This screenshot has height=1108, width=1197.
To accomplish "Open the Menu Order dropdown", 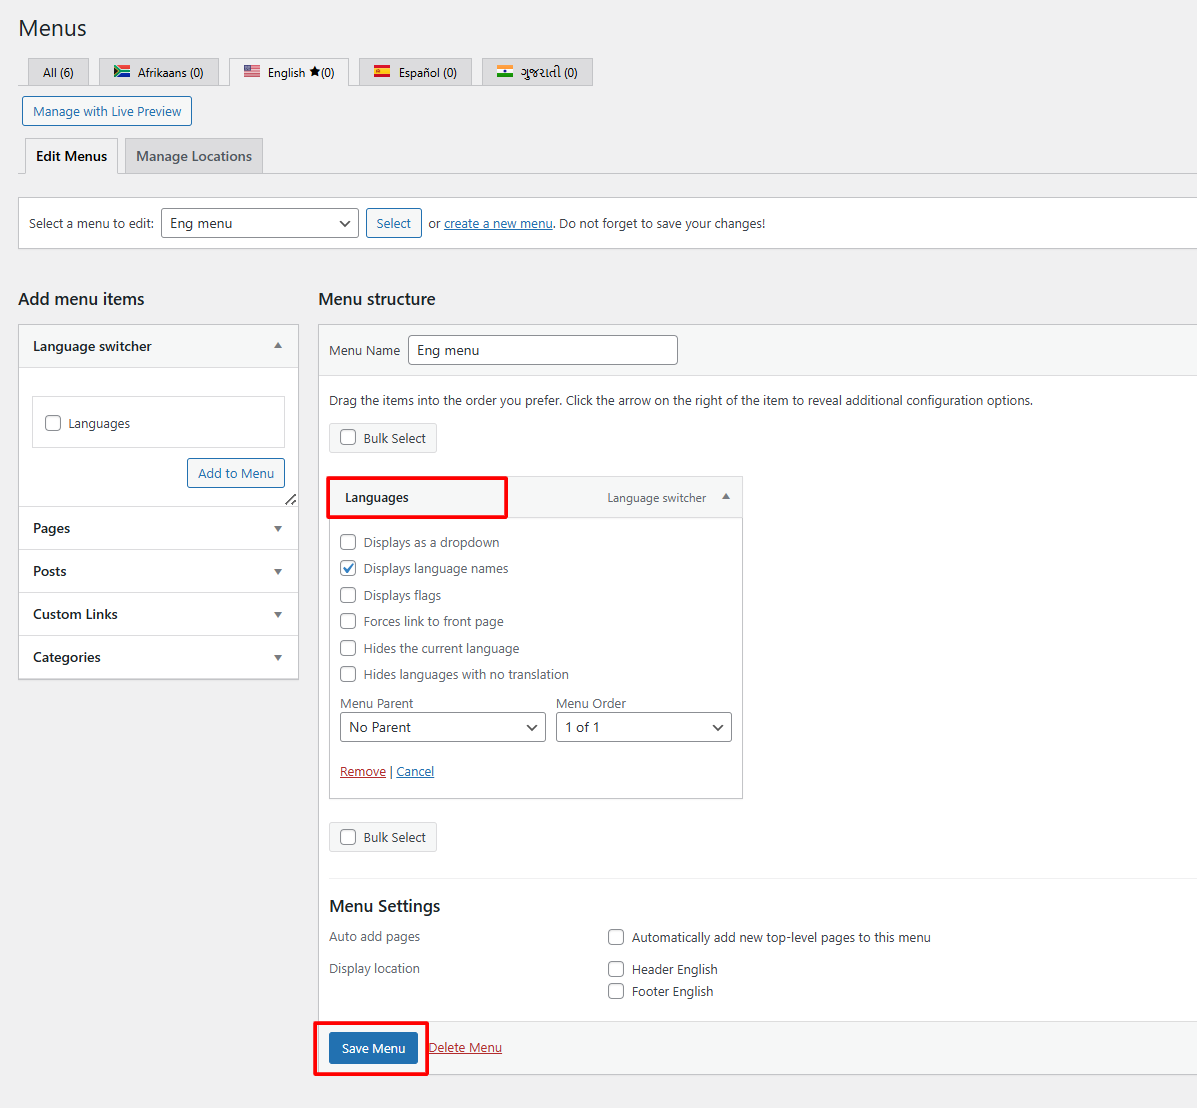I will [643, 727].
